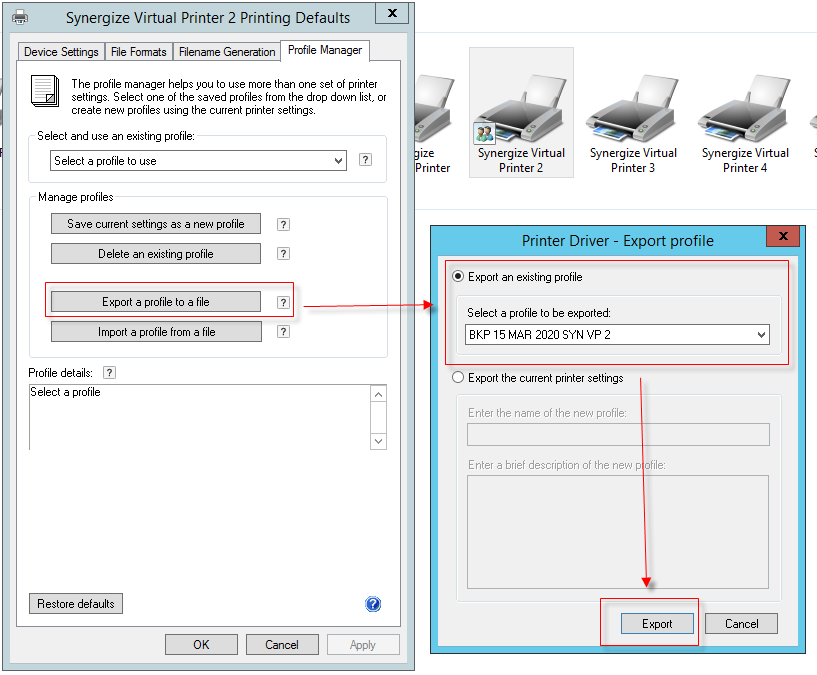The width and height of the screenshot is (817, 675).
Task: Click the Restore defaults button
Action: click(76, 604)
